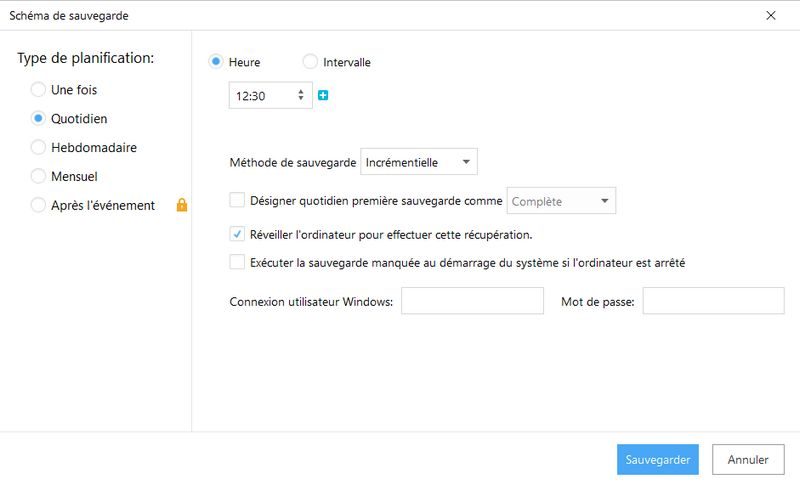Select the Heure radio button

[215, 62]
